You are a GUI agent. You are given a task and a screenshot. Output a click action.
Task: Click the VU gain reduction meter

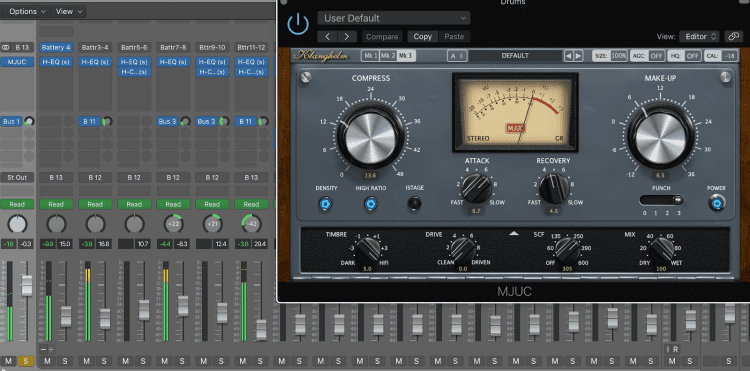[x=515, y=113]
